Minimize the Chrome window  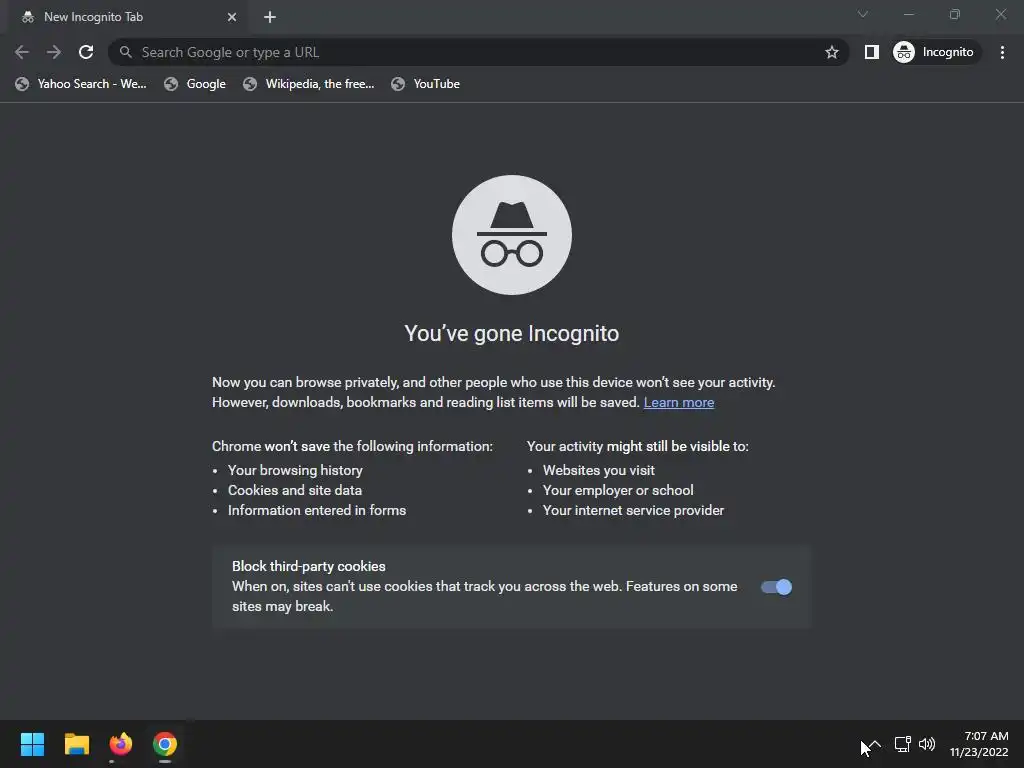point(908,14)
